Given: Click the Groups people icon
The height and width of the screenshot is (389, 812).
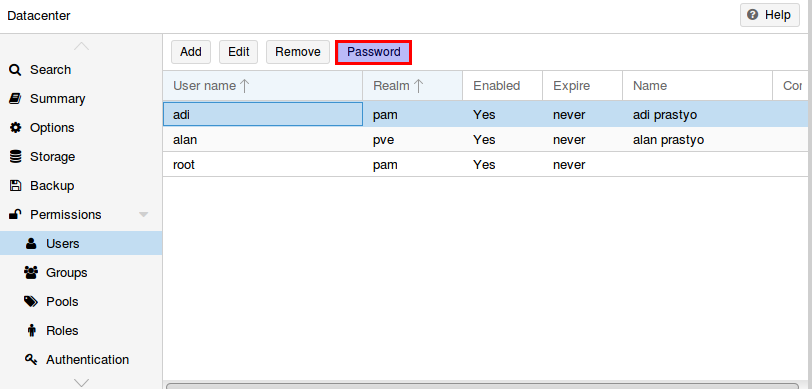Looking at the screenshot, I should [x=32, y=272].
